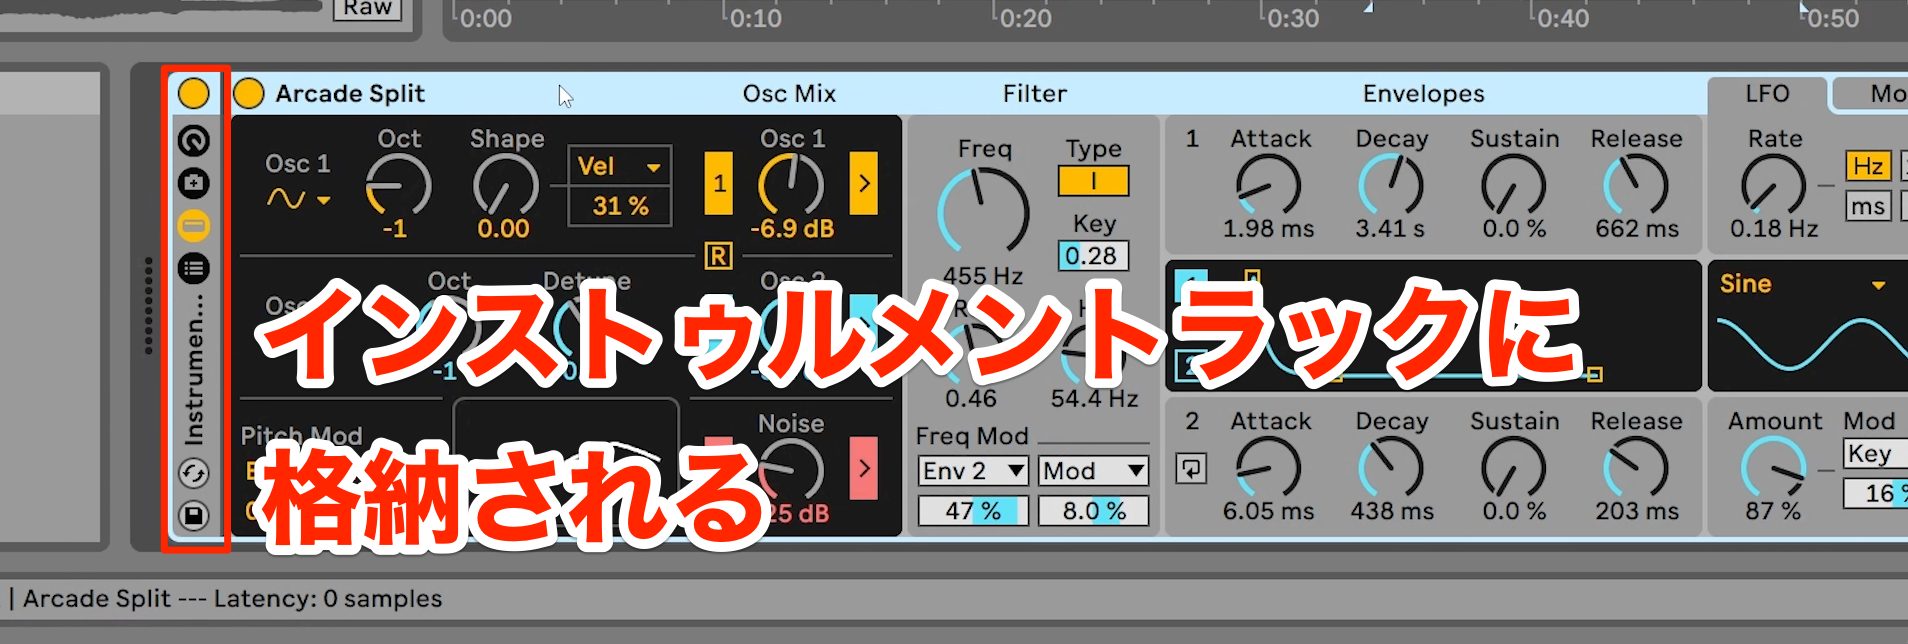Adjust Envelope 2 Release knob

click(x=1636, y=469)
